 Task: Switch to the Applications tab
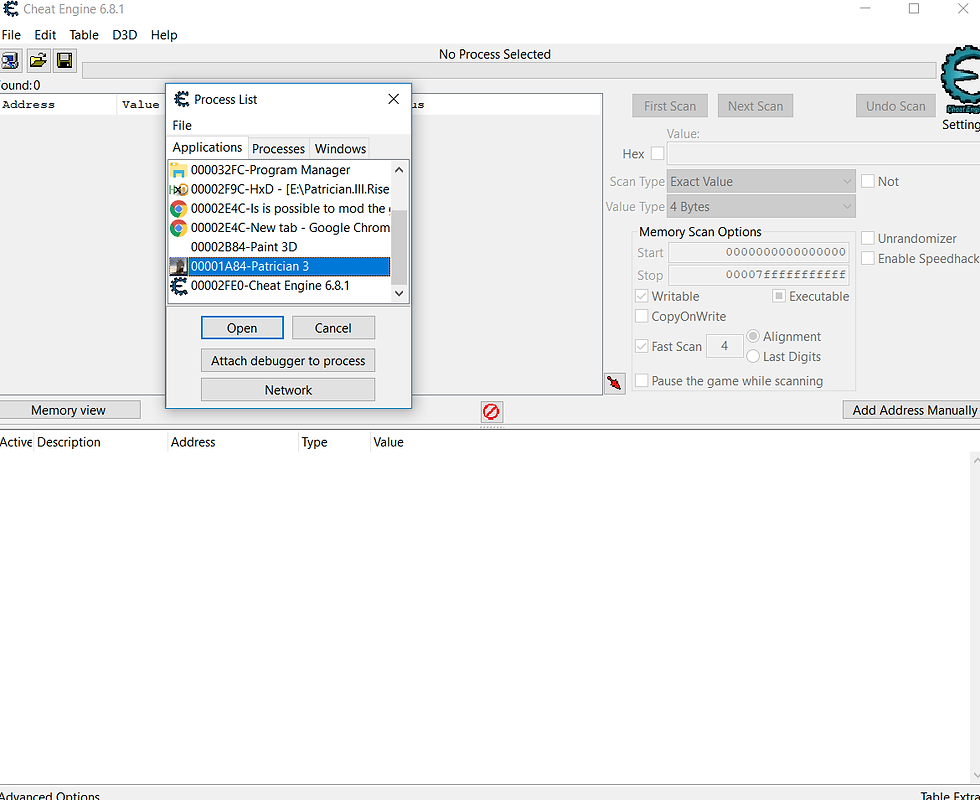click(208, 148)
